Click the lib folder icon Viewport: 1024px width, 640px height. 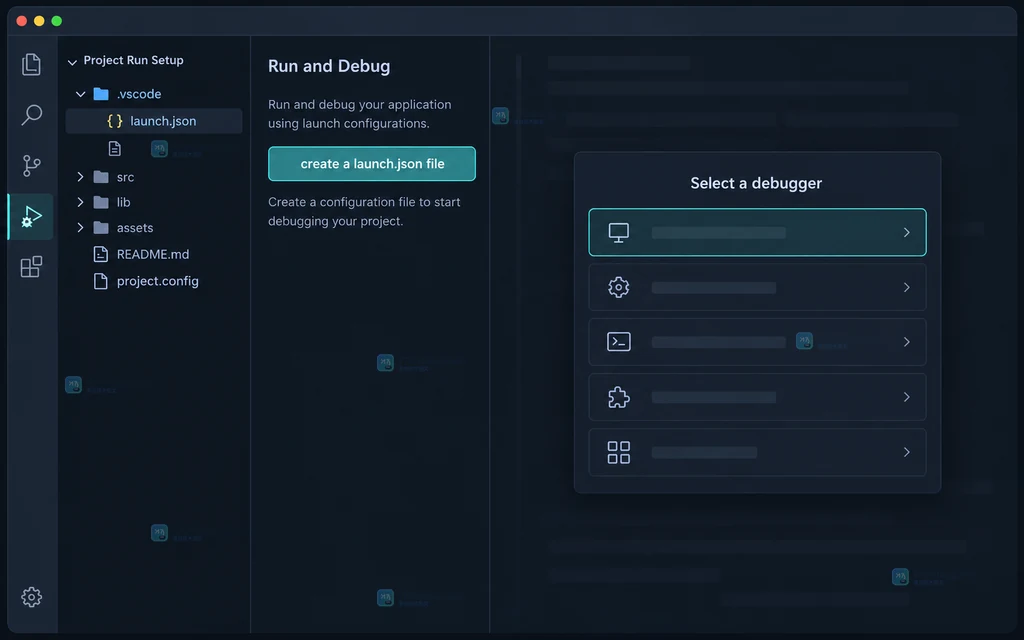click(101, 202)
